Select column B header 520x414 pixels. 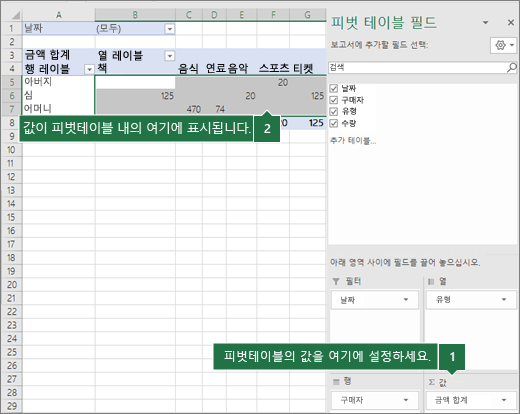point(135,15)
